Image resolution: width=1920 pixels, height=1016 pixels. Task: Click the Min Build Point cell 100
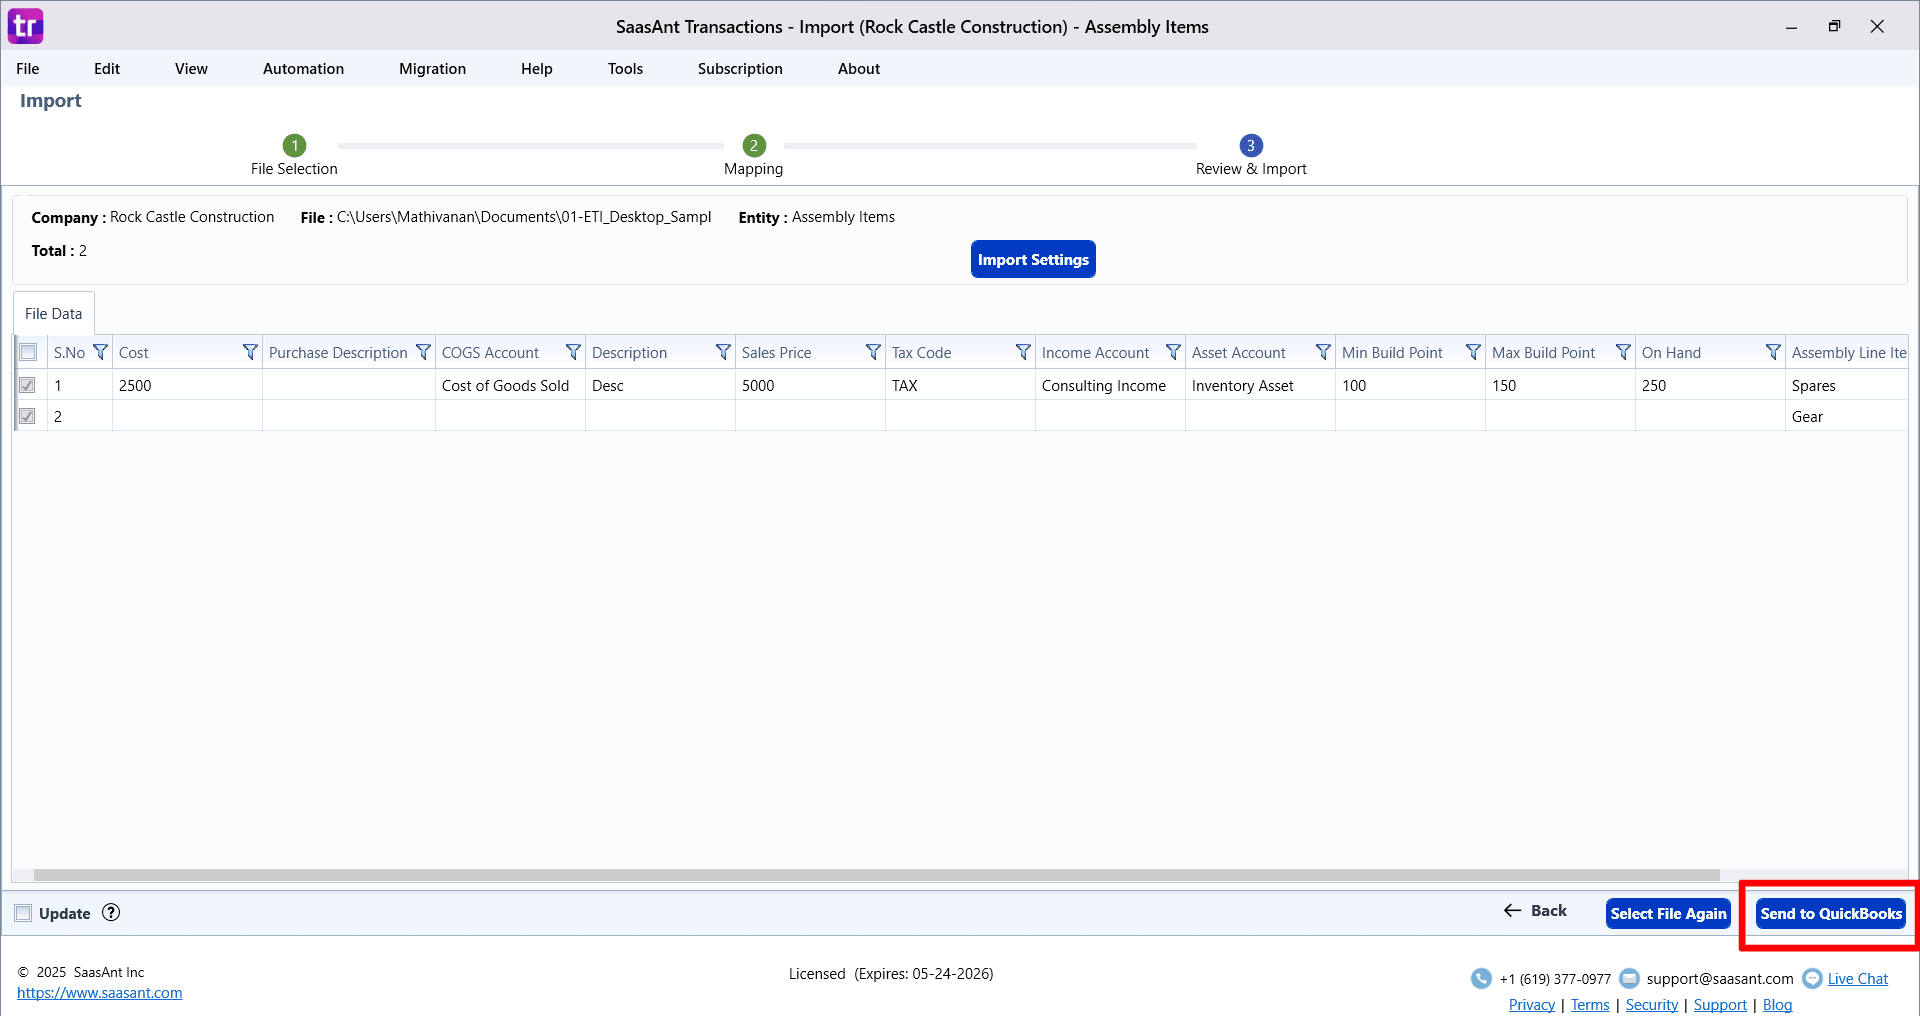[x=1410, y=385]
